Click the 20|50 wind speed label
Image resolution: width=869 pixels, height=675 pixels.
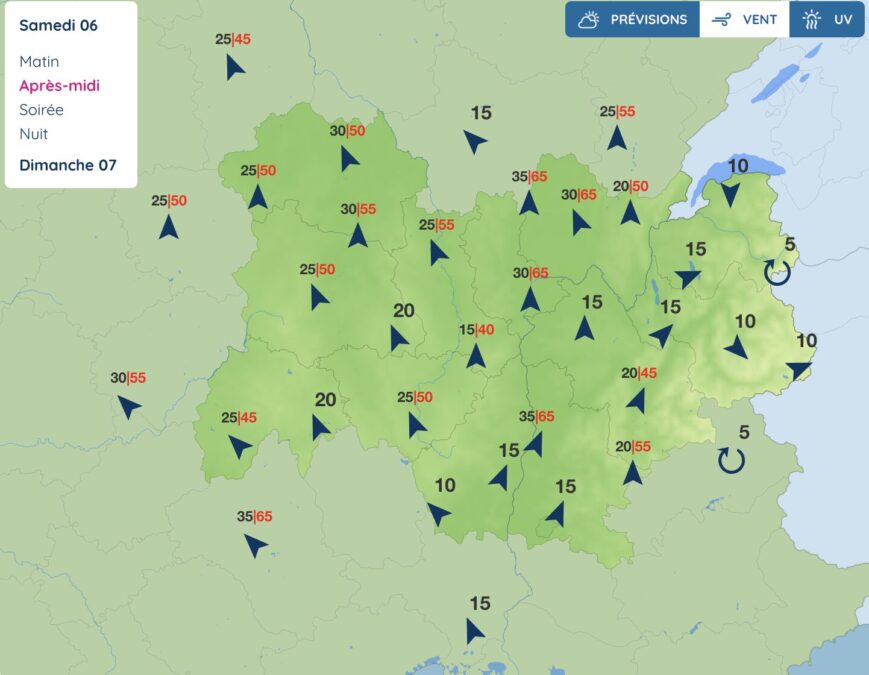click(x=630, y=186)
